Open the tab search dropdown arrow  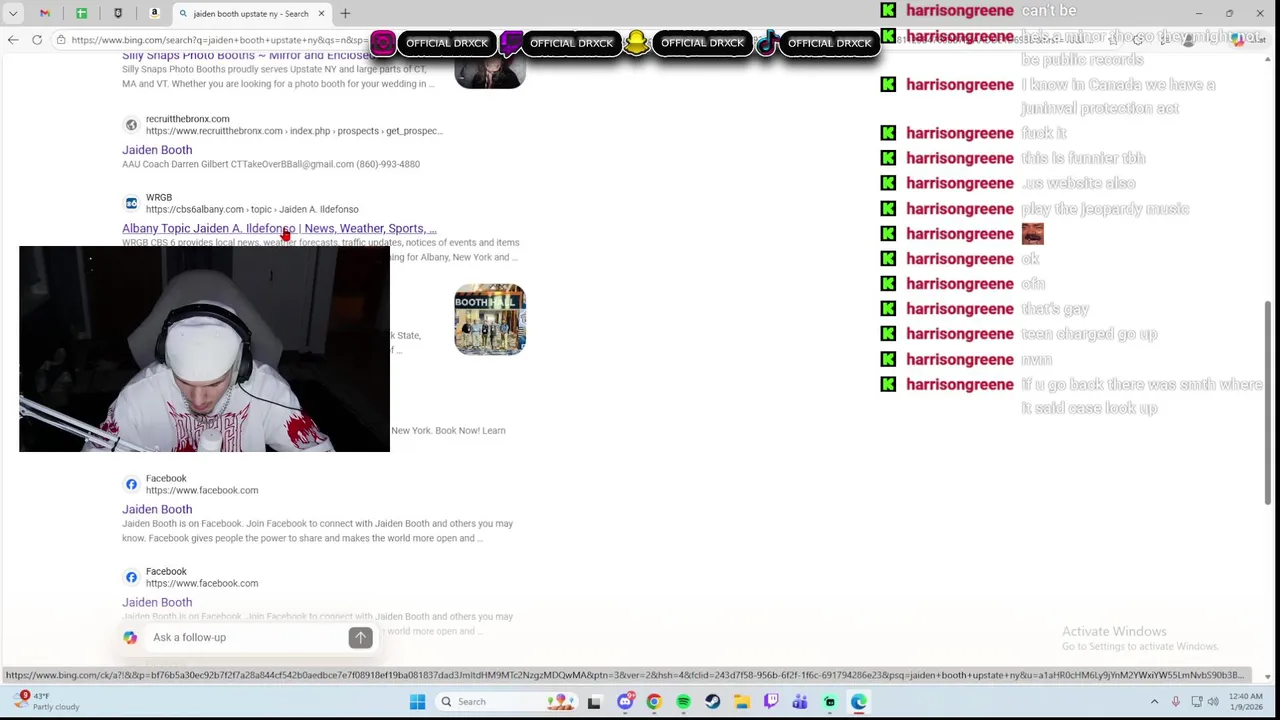[x=13, y=13]
